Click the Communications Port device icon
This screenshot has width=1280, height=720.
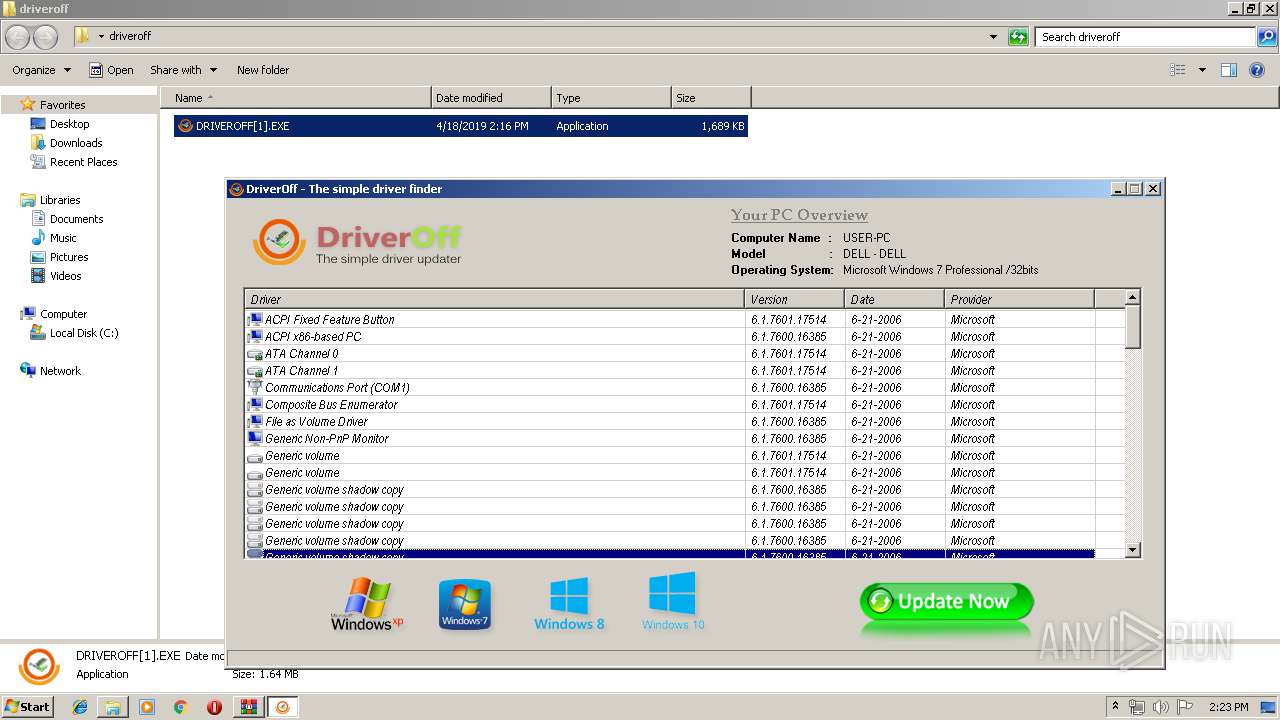[x=255, y=387]
